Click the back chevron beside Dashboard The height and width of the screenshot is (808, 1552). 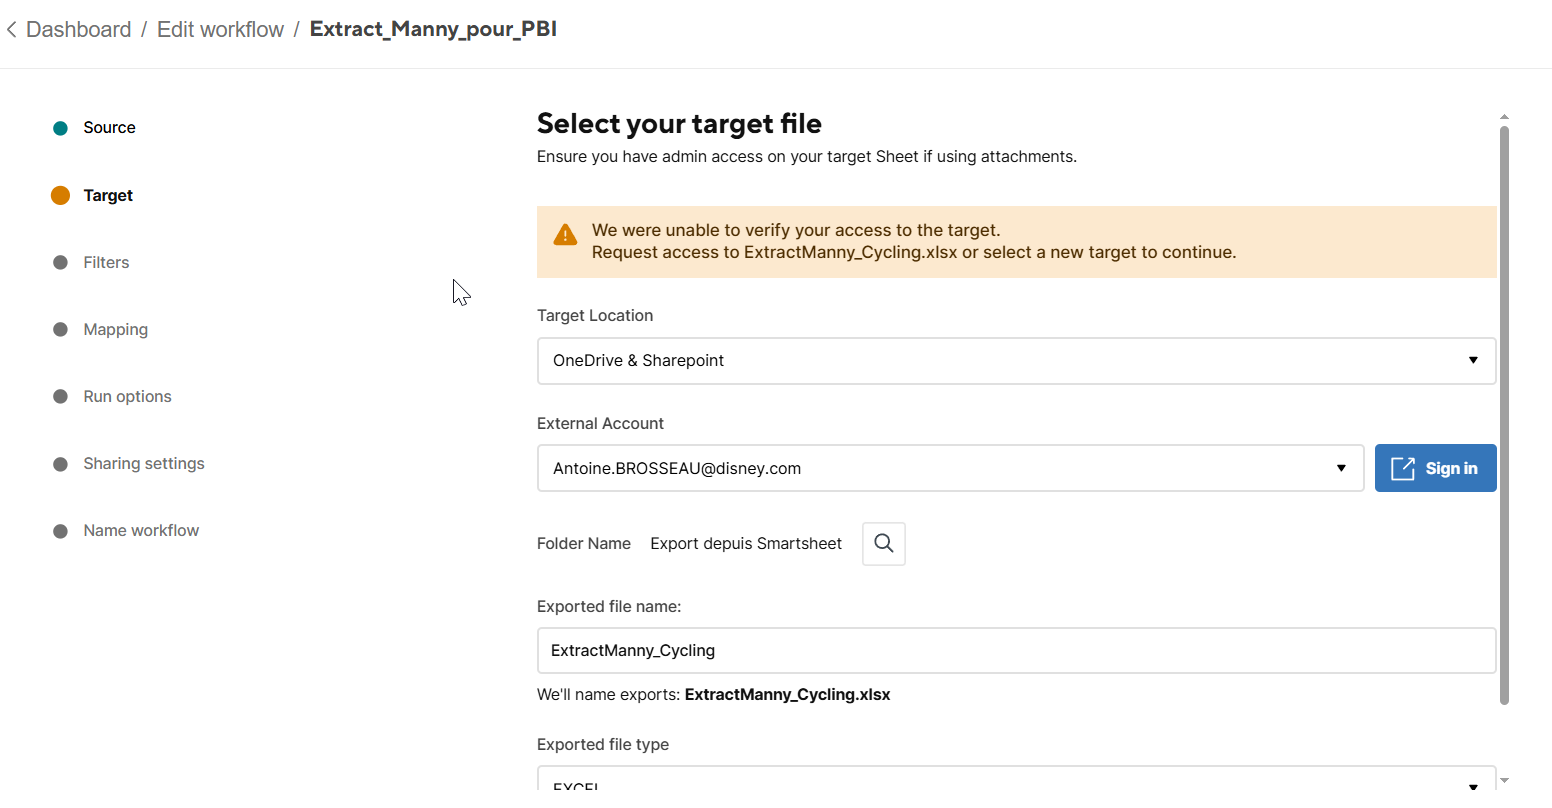click(11, 30)
